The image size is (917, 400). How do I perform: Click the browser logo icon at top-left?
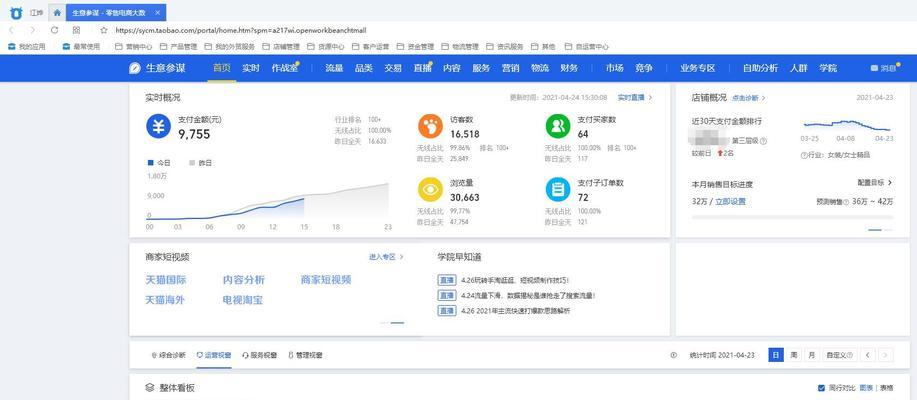16,12
